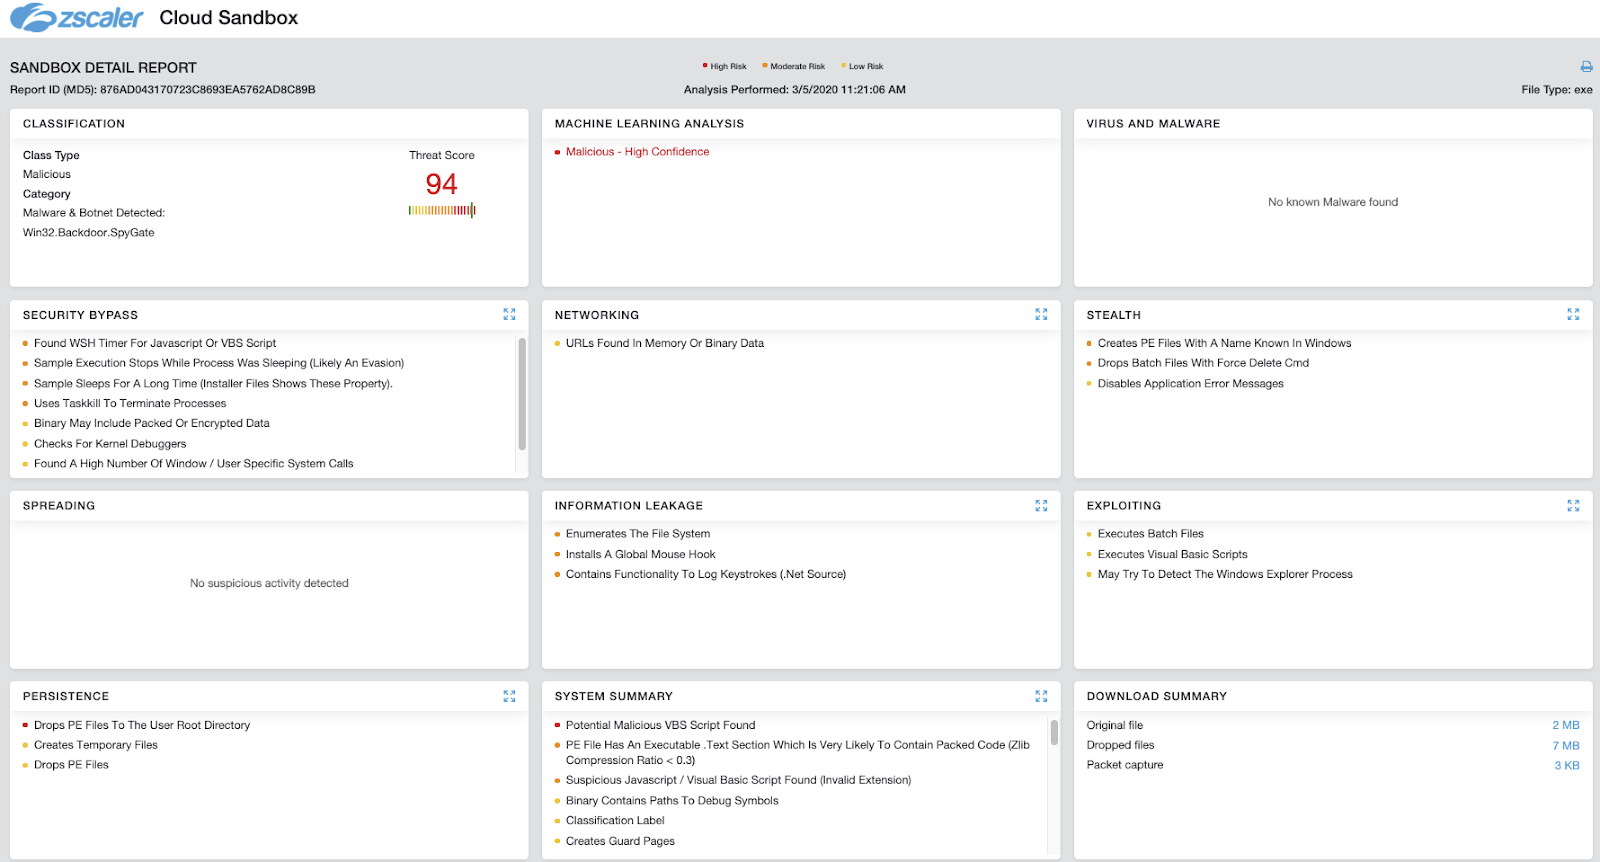Expand the Persistence panel
This screenshot has height=862, width=1600.
click(x=509, y=696)
